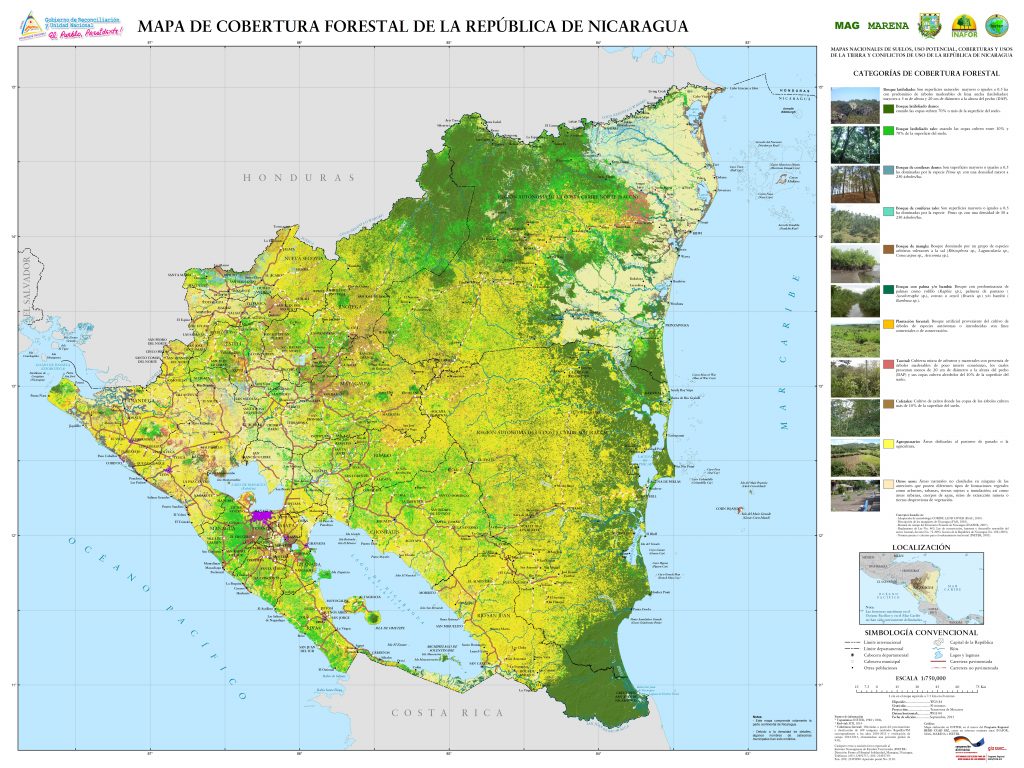Click the map title heading

[412, 26]
